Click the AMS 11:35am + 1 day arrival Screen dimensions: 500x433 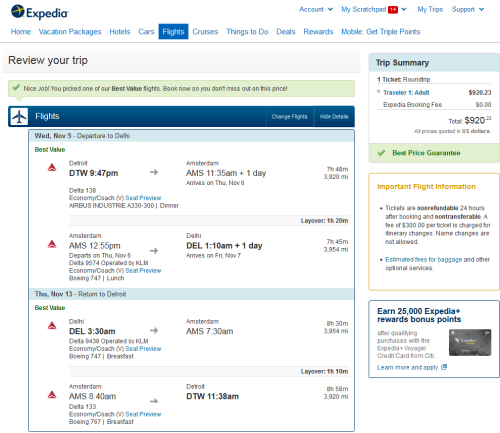click(x=226, y=173)
